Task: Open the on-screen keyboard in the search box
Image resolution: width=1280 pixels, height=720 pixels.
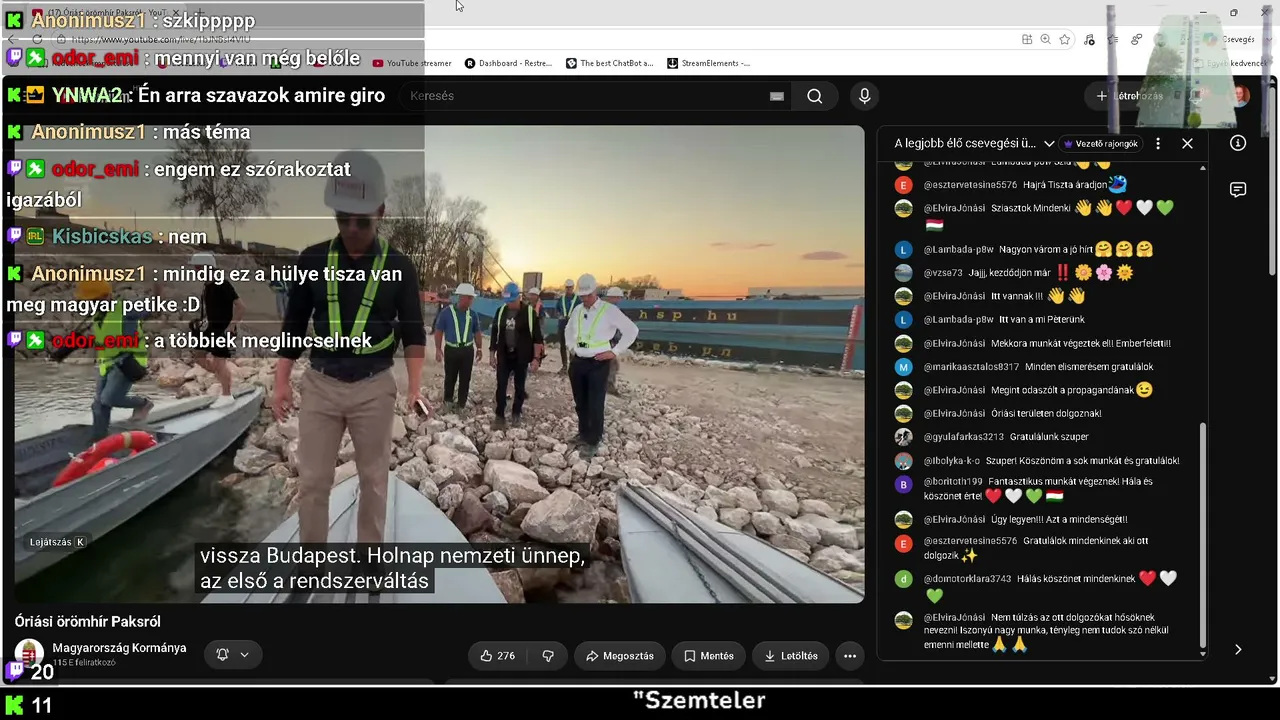Action: pos(777,96)
